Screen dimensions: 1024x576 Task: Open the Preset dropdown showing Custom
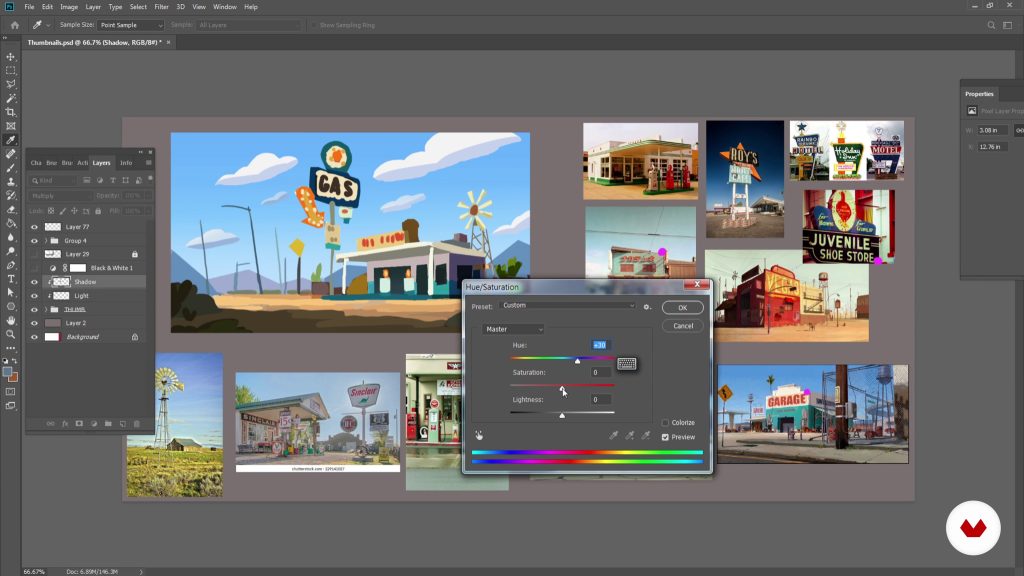tap(567, 306)
